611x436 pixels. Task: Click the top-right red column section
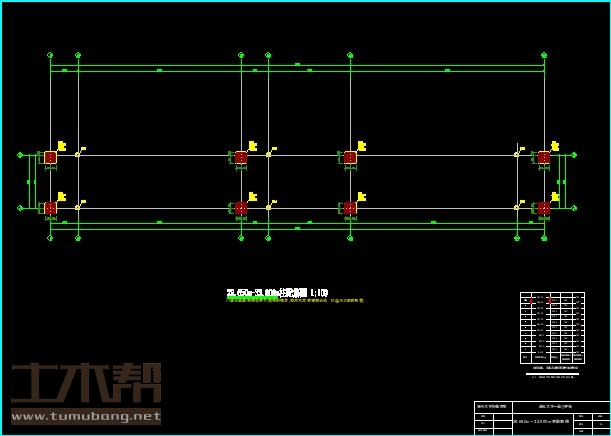544,157
